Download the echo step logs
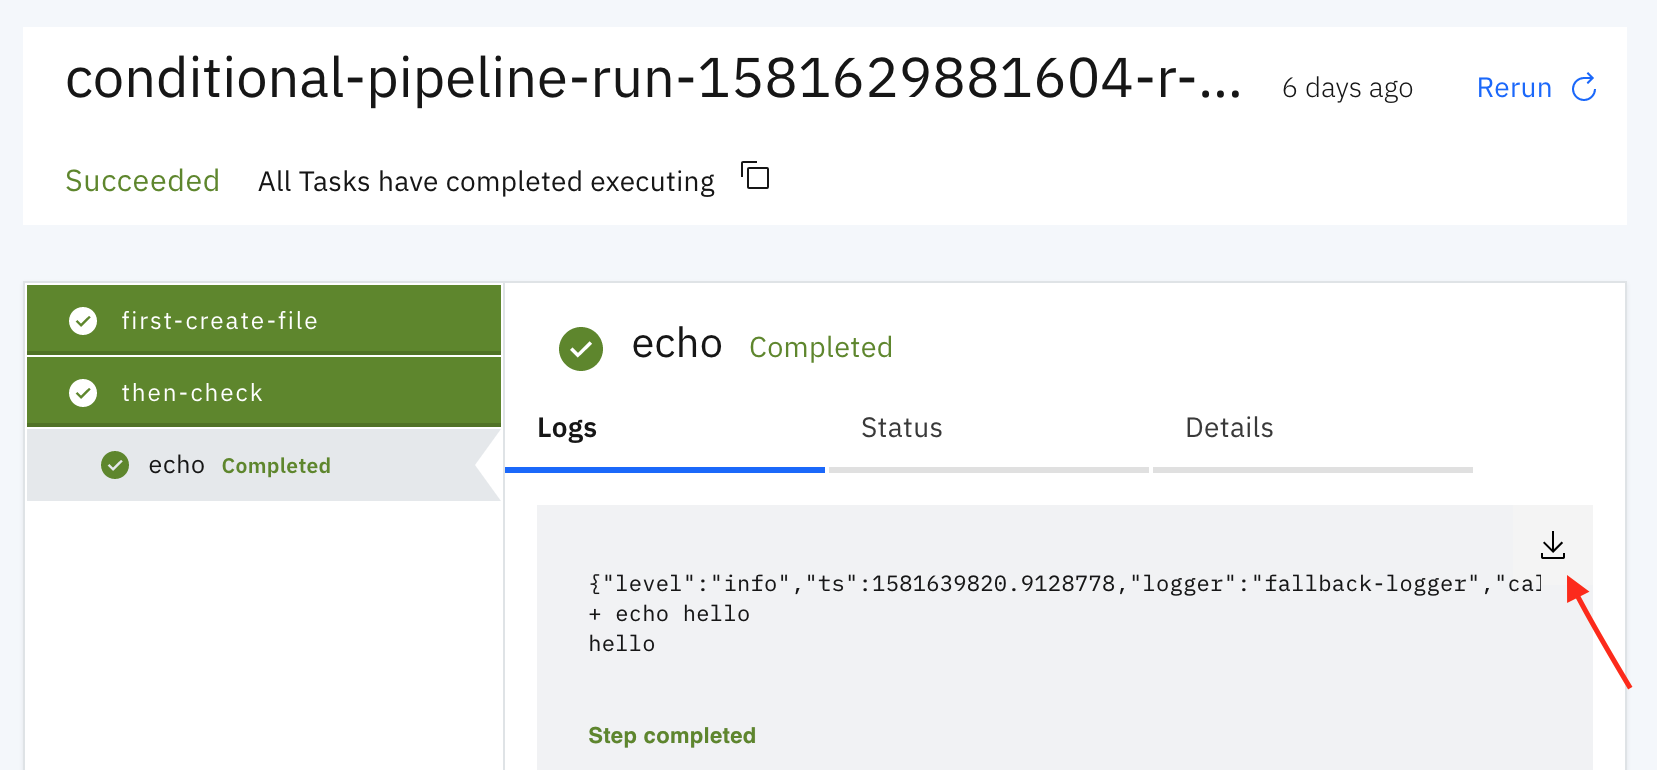 click(x=1552, y=545)
